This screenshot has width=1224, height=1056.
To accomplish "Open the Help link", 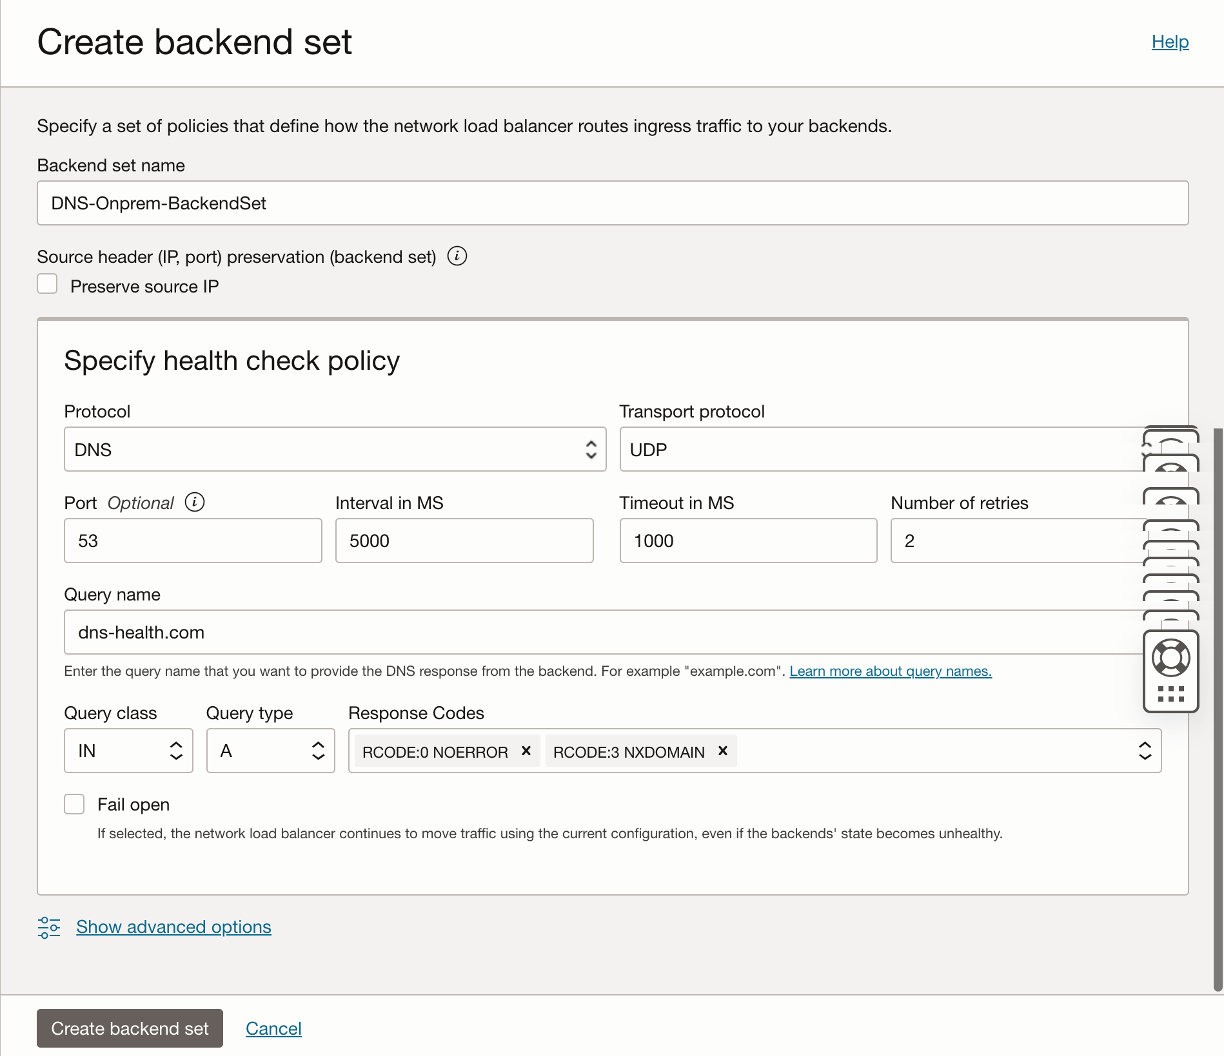I will (1170, 42).
